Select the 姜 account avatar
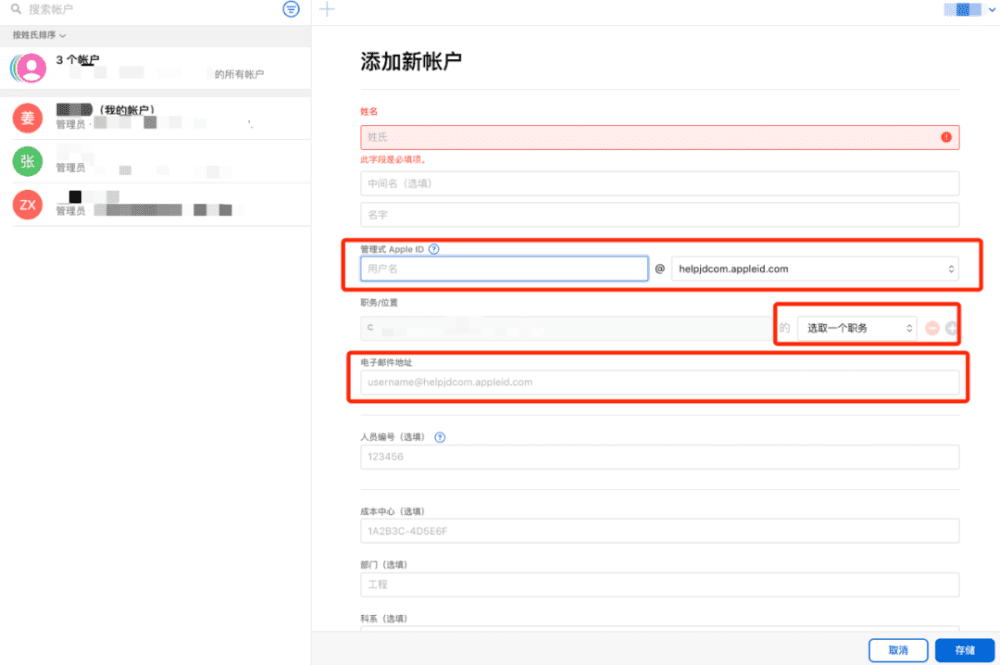The height and width of the screenshot is (665, 1000). pyautogui.click(x=27, y=118)
